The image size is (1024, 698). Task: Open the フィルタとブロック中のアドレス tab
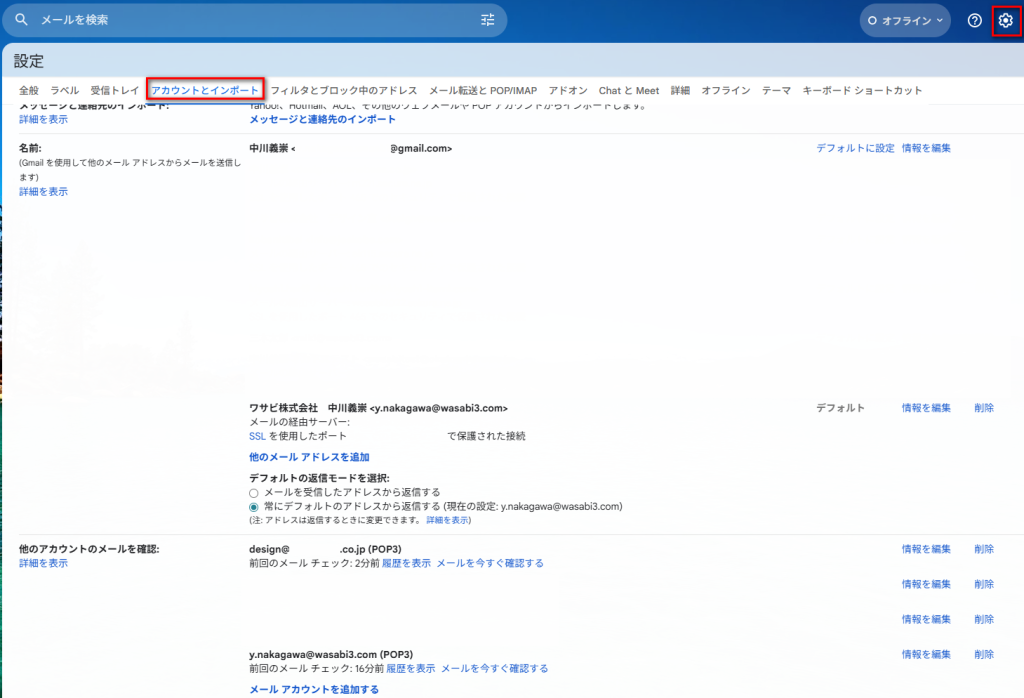point(344,90)
